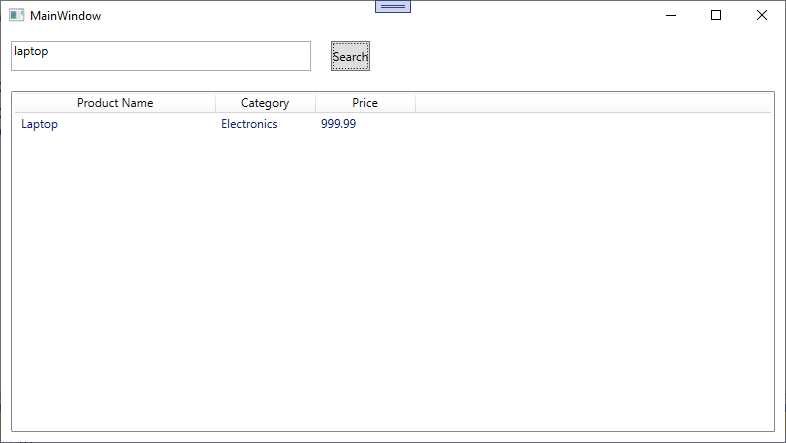Click the Search button
This screenshot has height=443, width=786.
[350, 56]
